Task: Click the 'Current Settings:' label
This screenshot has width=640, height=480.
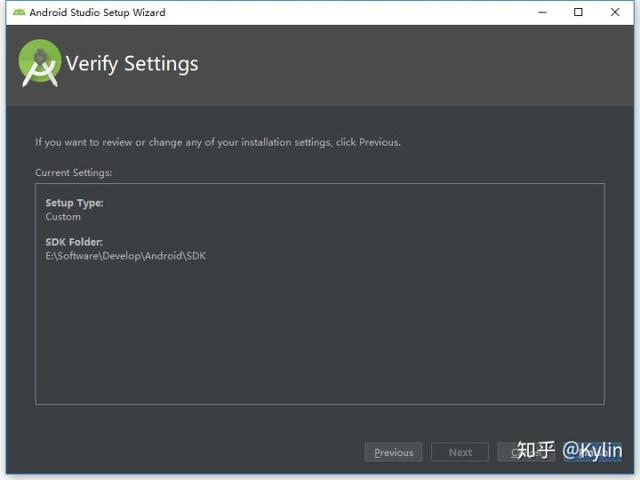Action: point(73,173)
